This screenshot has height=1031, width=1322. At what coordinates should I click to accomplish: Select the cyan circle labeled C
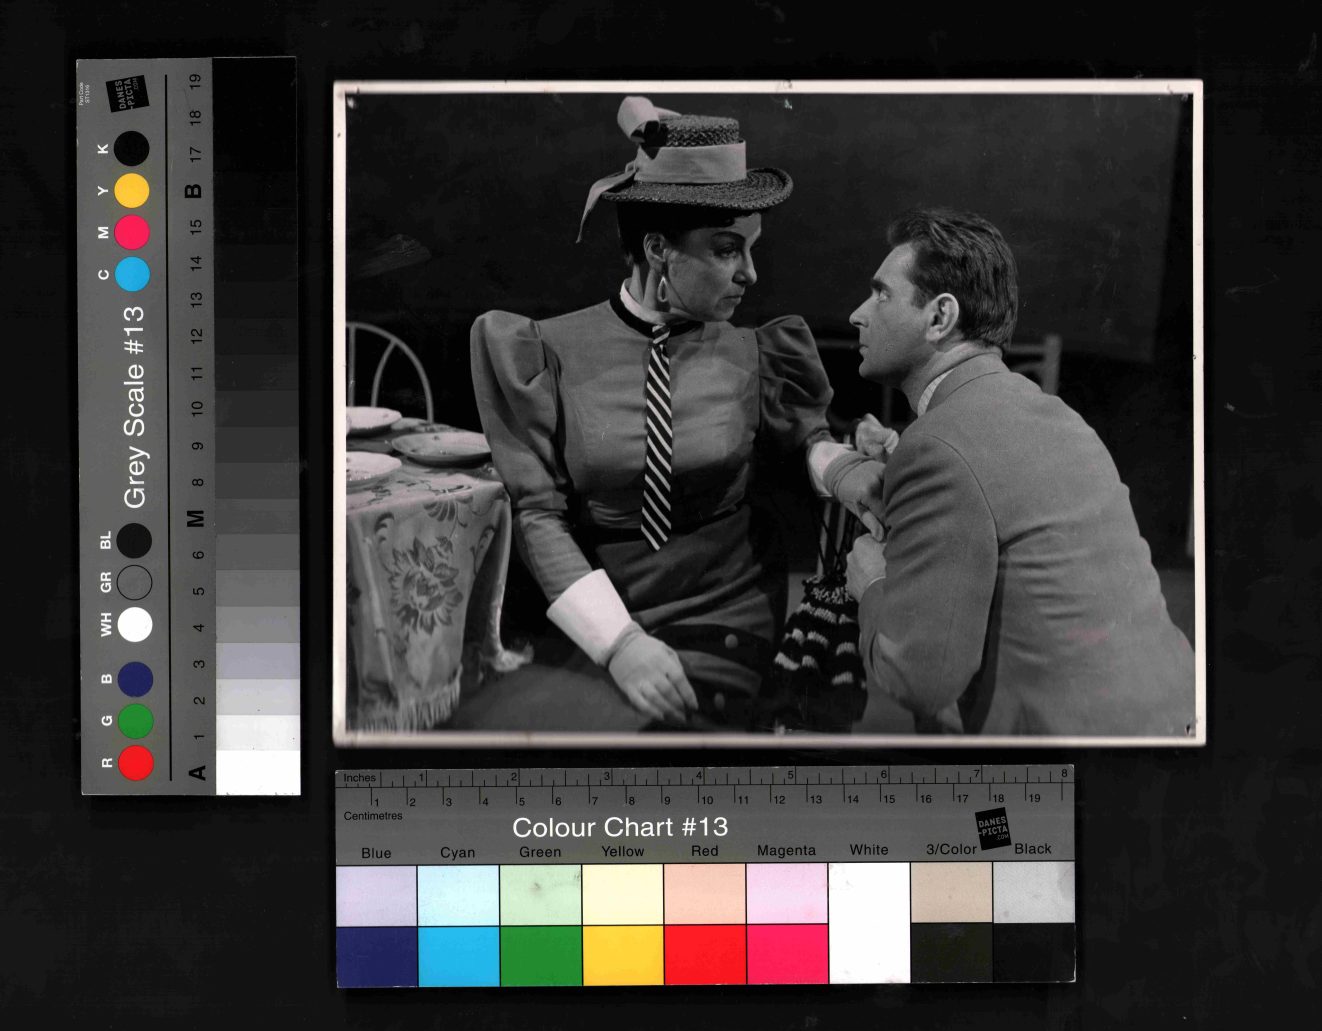click(x=132, y=274)
